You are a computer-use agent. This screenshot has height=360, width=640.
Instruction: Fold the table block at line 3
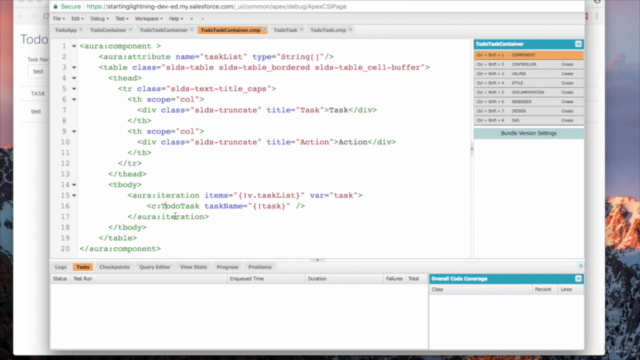tap(74, 67)
